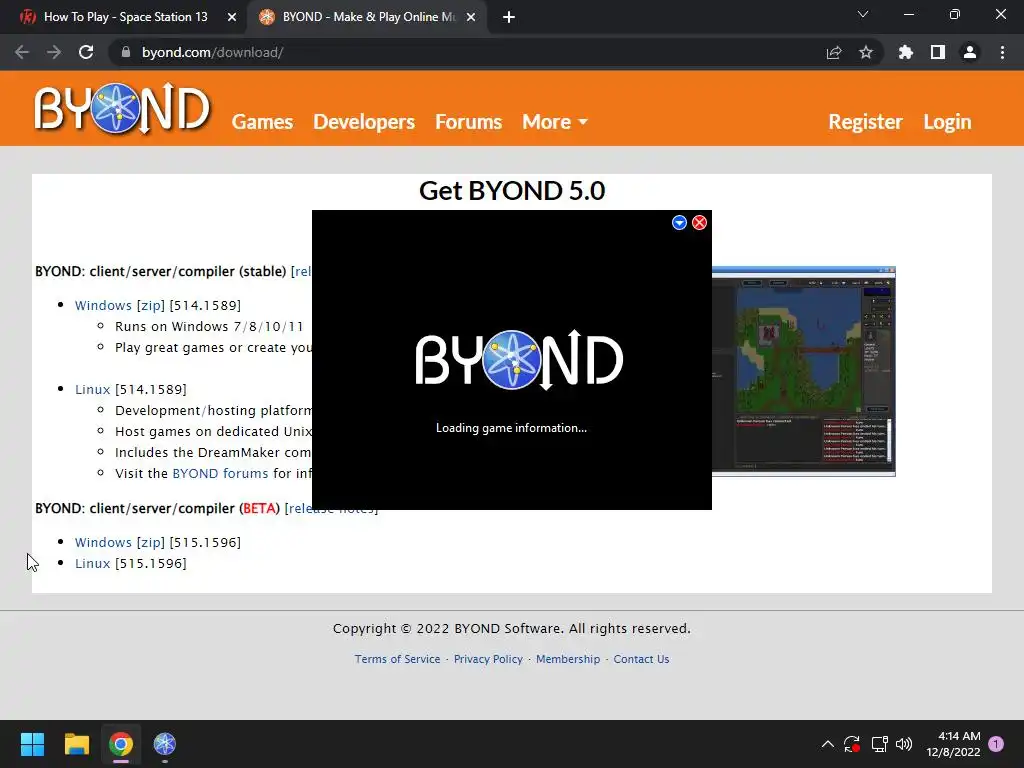Click the browser back arrow
The height and width of the screenshot is (768, 1024).
(x=22, y=52)
